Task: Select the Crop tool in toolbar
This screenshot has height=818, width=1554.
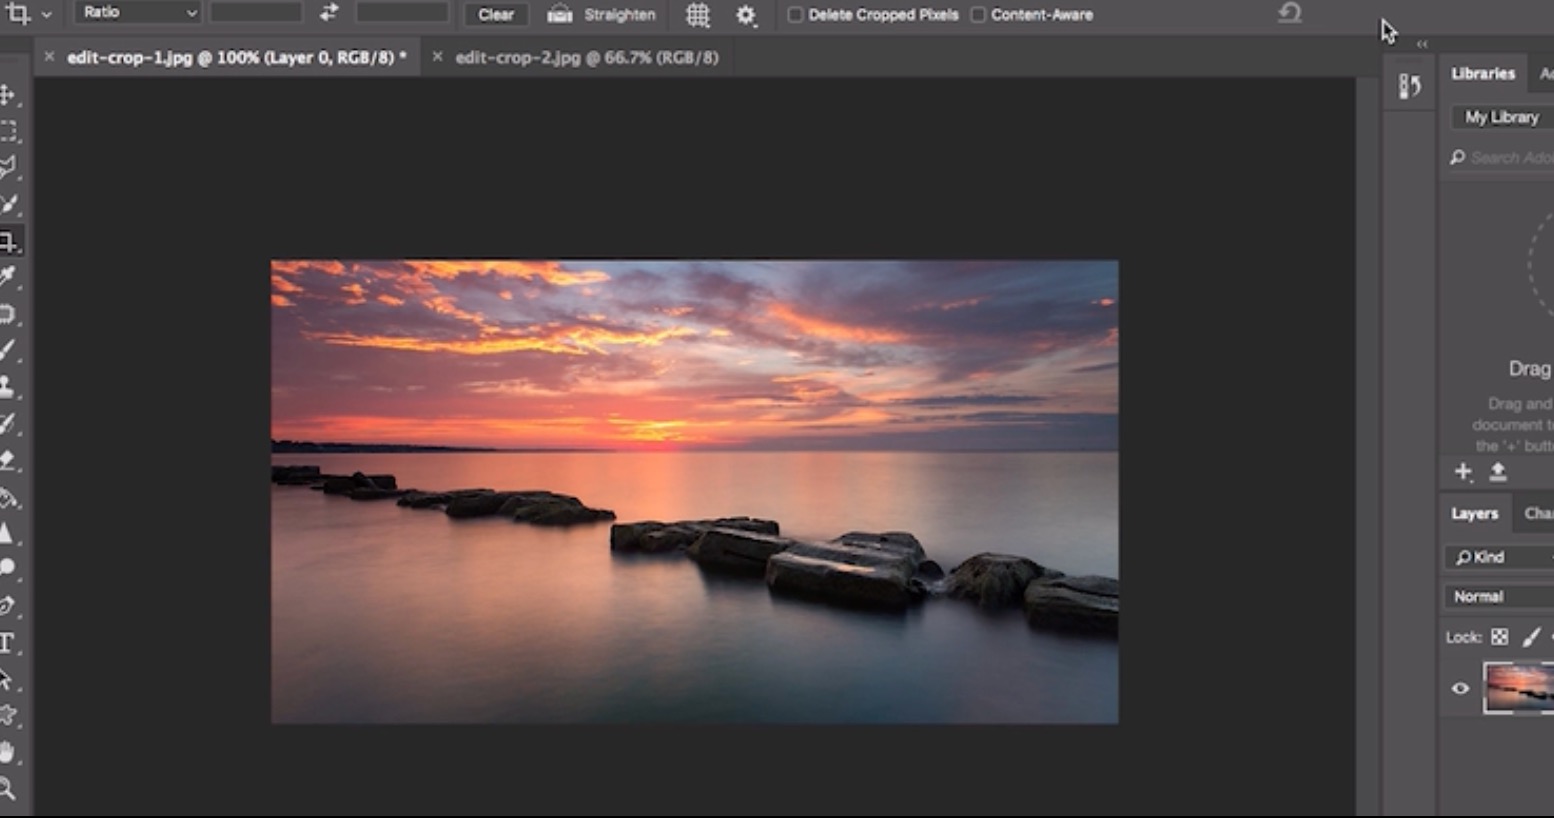Action: (x=7, y=241)
